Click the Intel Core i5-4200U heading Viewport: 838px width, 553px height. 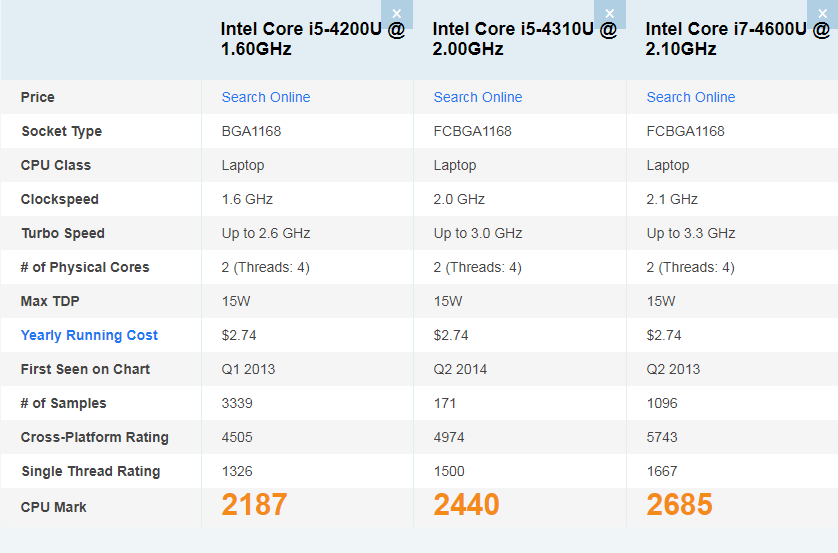pyautogui.click(x=312, y=39)
